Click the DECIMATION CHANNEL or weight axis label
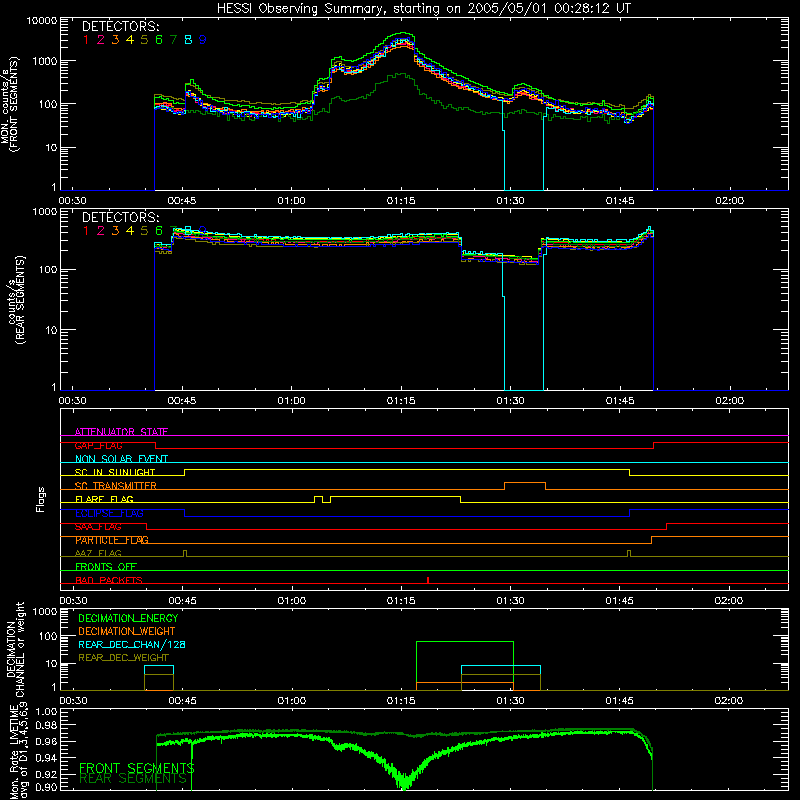This screenshot has width=800, height=800. [x=15, y=649]
